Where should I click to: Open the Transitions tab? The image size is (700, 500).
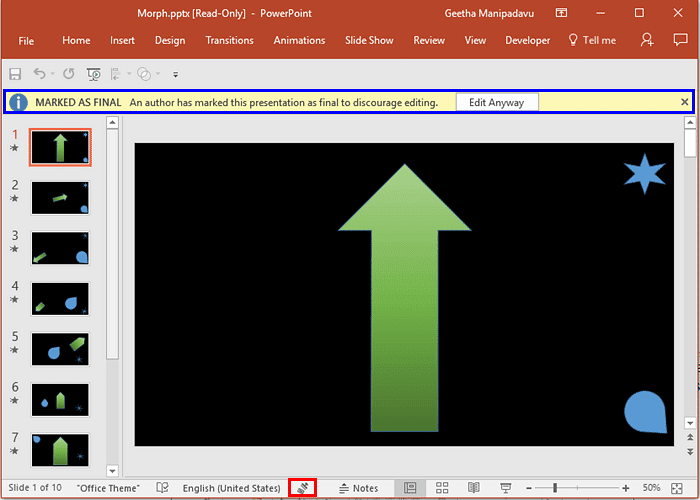point(229,40)
